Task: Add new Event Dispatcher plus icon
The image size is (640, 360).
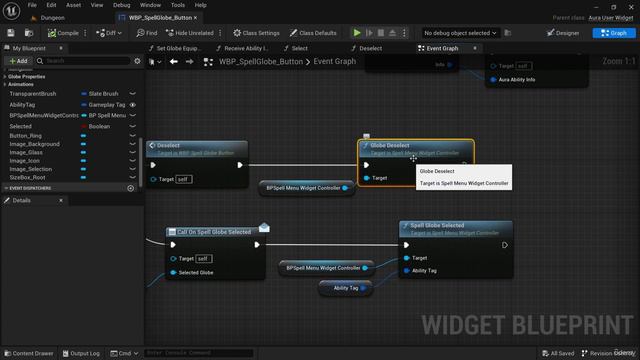Action: (x=131, y=188)
